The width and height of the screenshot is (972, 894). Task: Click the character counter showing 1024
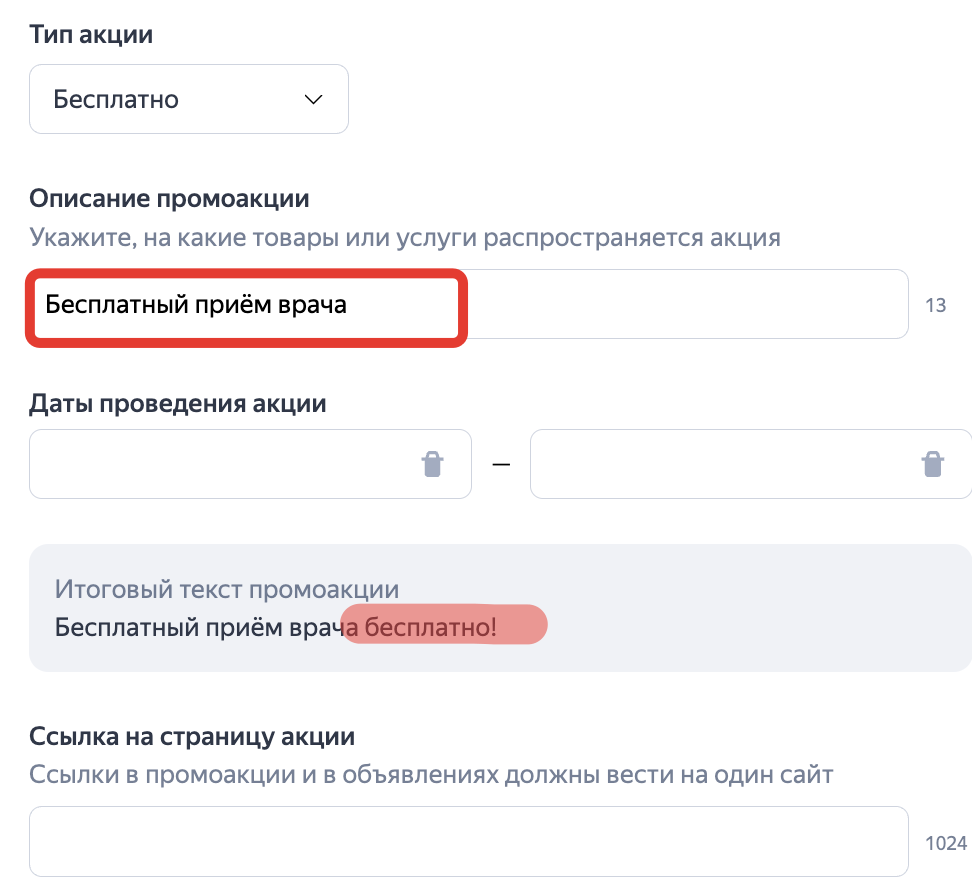945,843
